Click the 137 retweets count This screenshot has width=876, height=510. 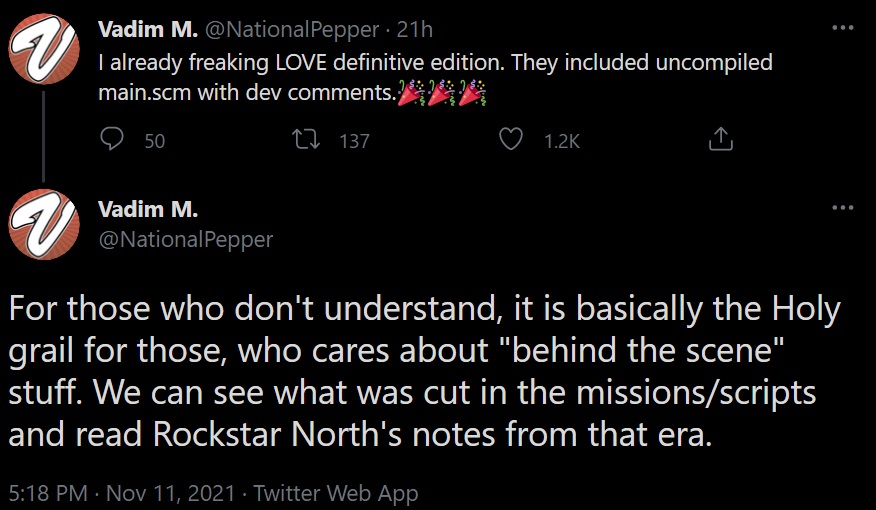[354, 141]
